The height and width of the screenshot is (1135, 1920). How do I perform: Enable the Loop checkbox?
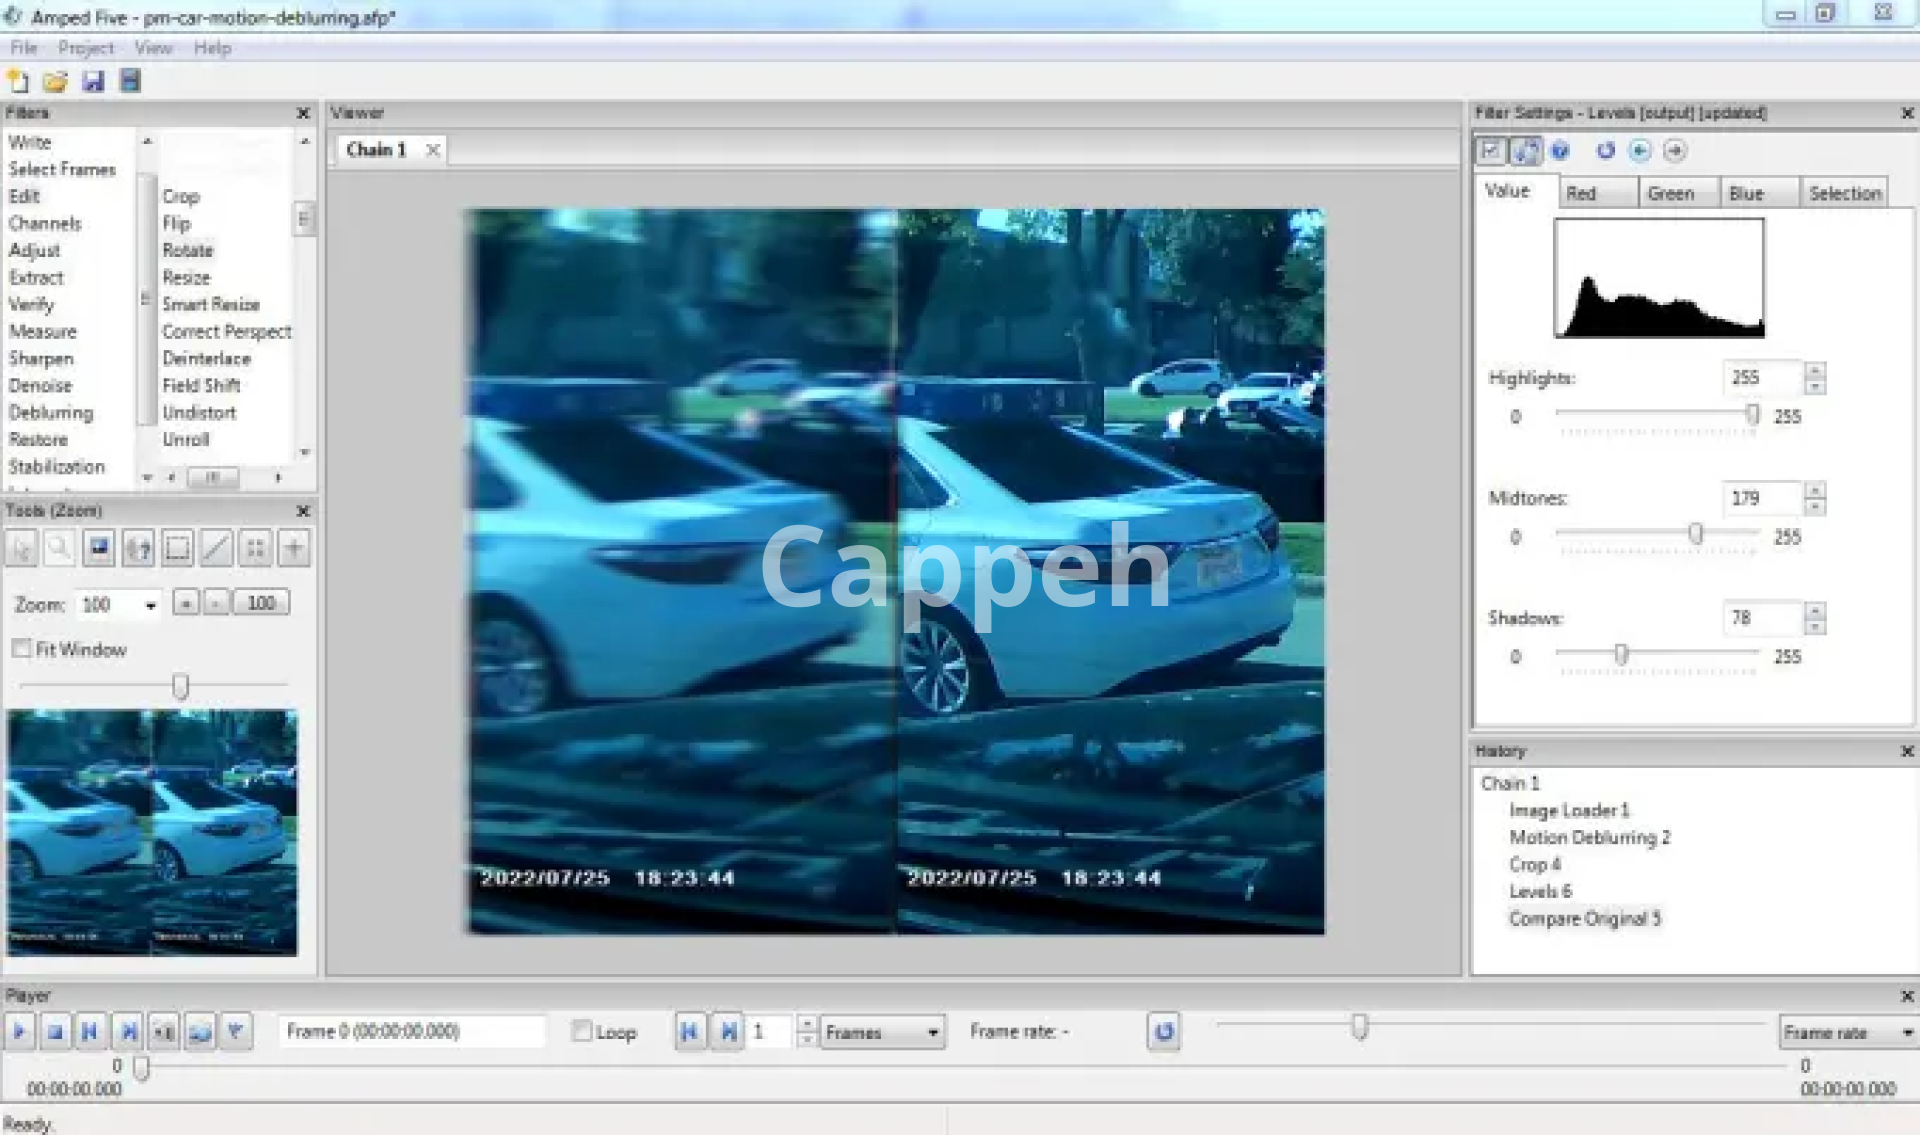click(x=582, y=1031)
